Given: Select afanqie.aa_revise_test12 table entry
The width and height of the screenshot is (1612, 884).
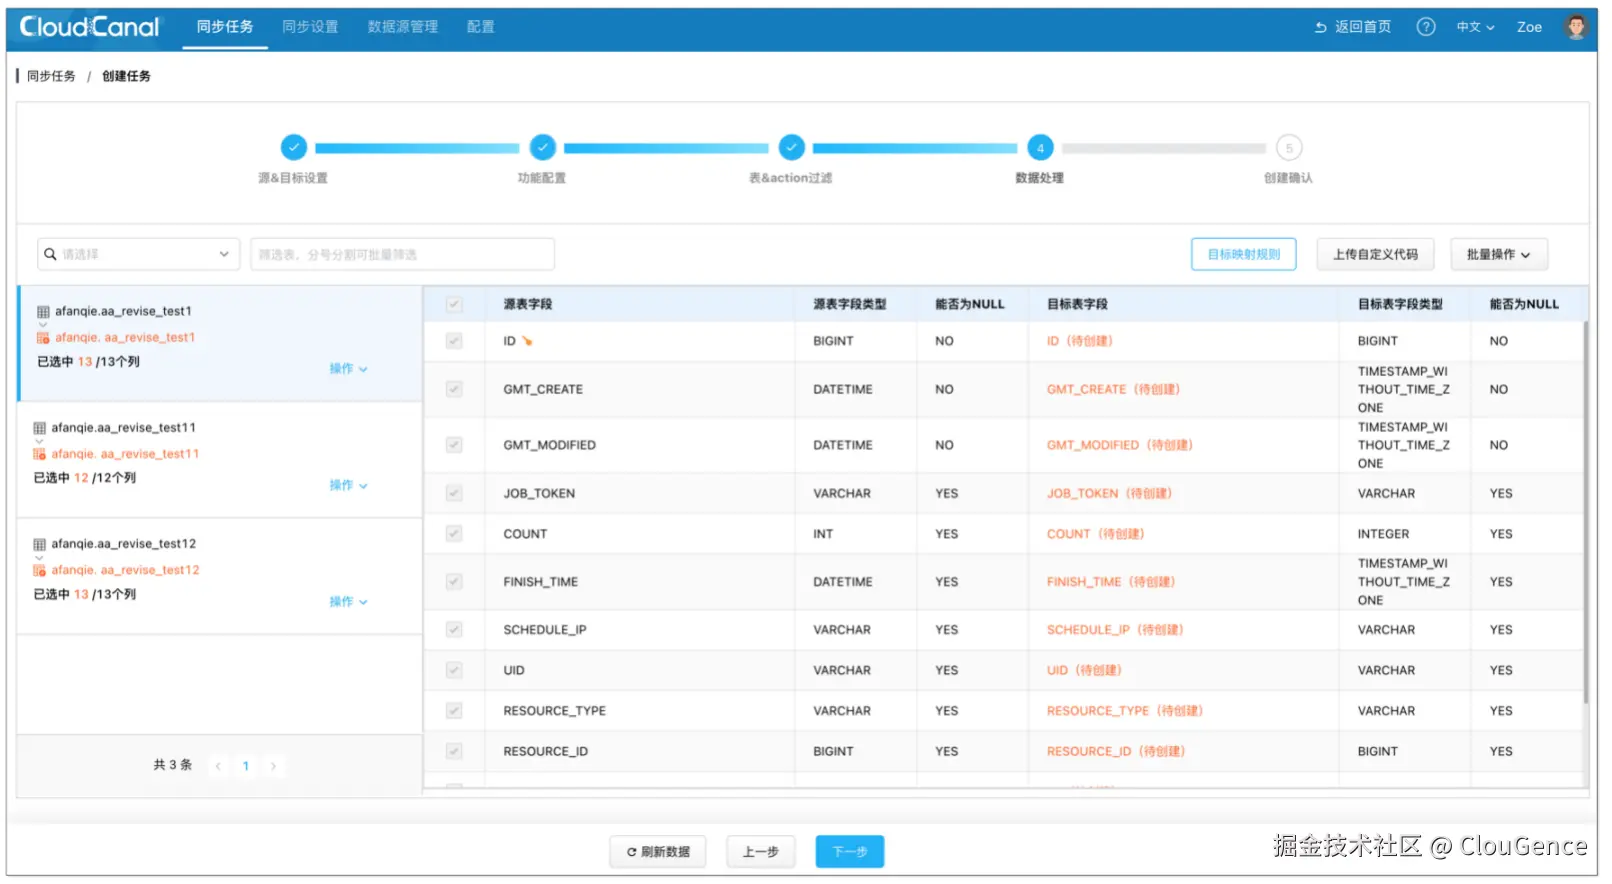Looking at the screenshot, I should click(x=220, y=577).
